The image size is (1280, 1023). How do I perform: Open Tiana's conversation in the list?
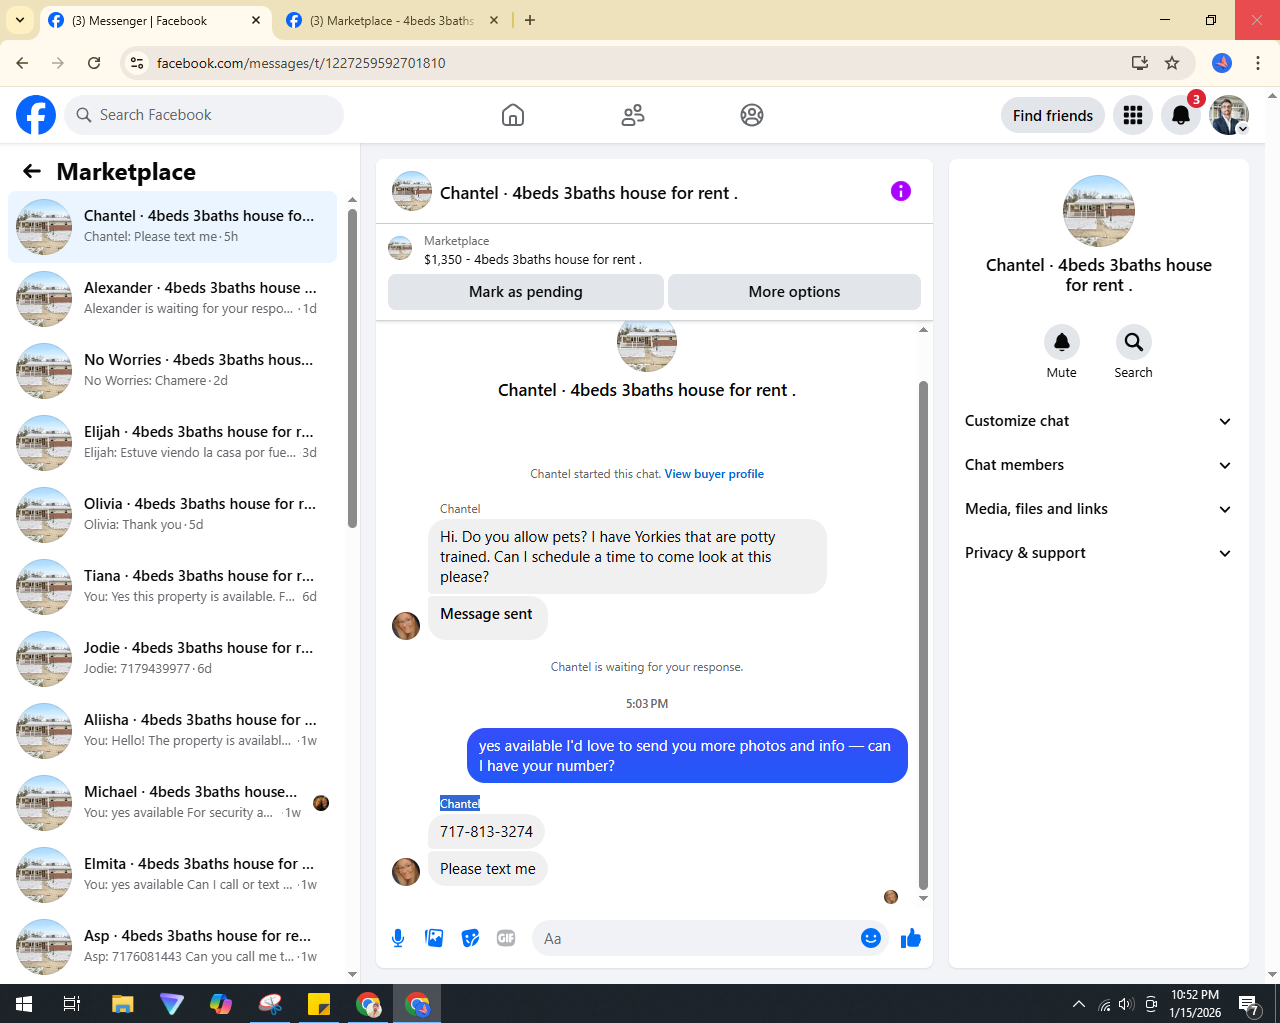pos(172,587)
